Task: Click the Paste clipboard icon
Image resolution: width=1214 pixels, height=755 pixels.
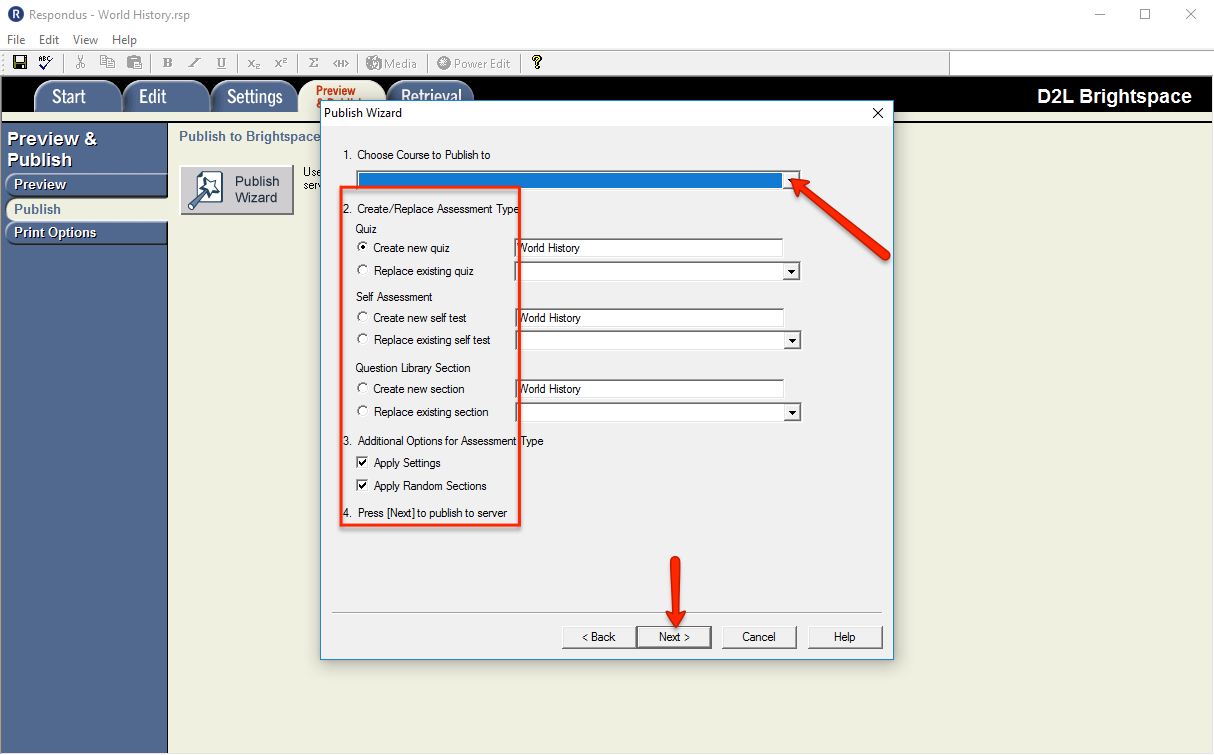Action: point(134,63)
